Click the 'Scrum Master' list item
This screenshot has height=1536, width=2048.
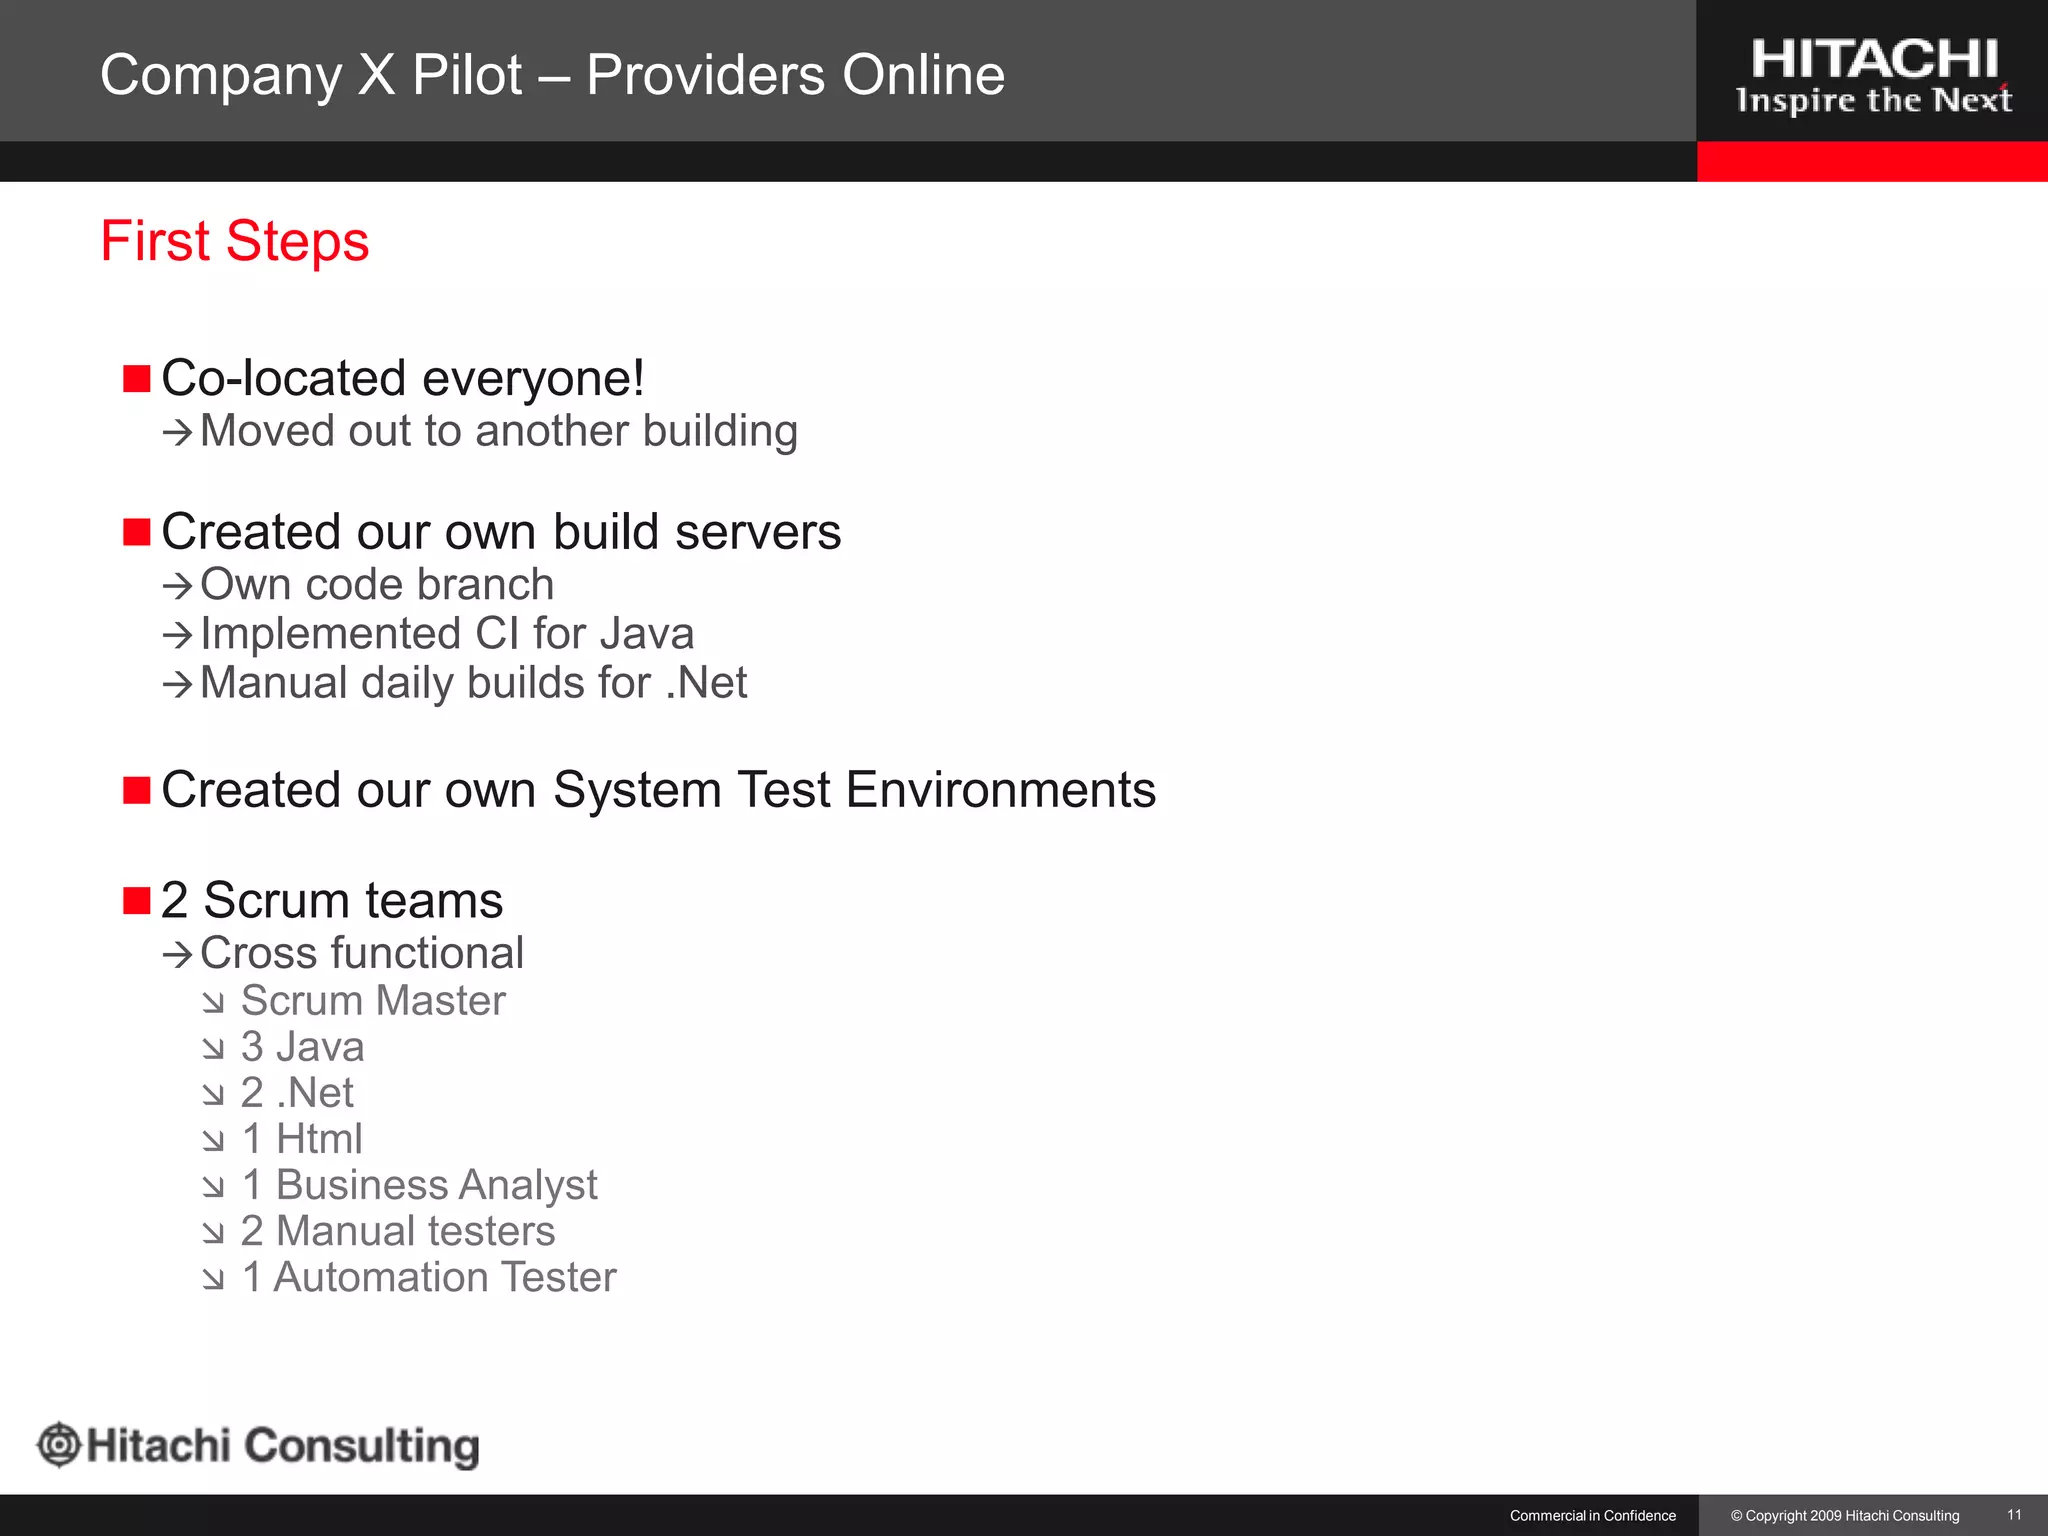373,1001
